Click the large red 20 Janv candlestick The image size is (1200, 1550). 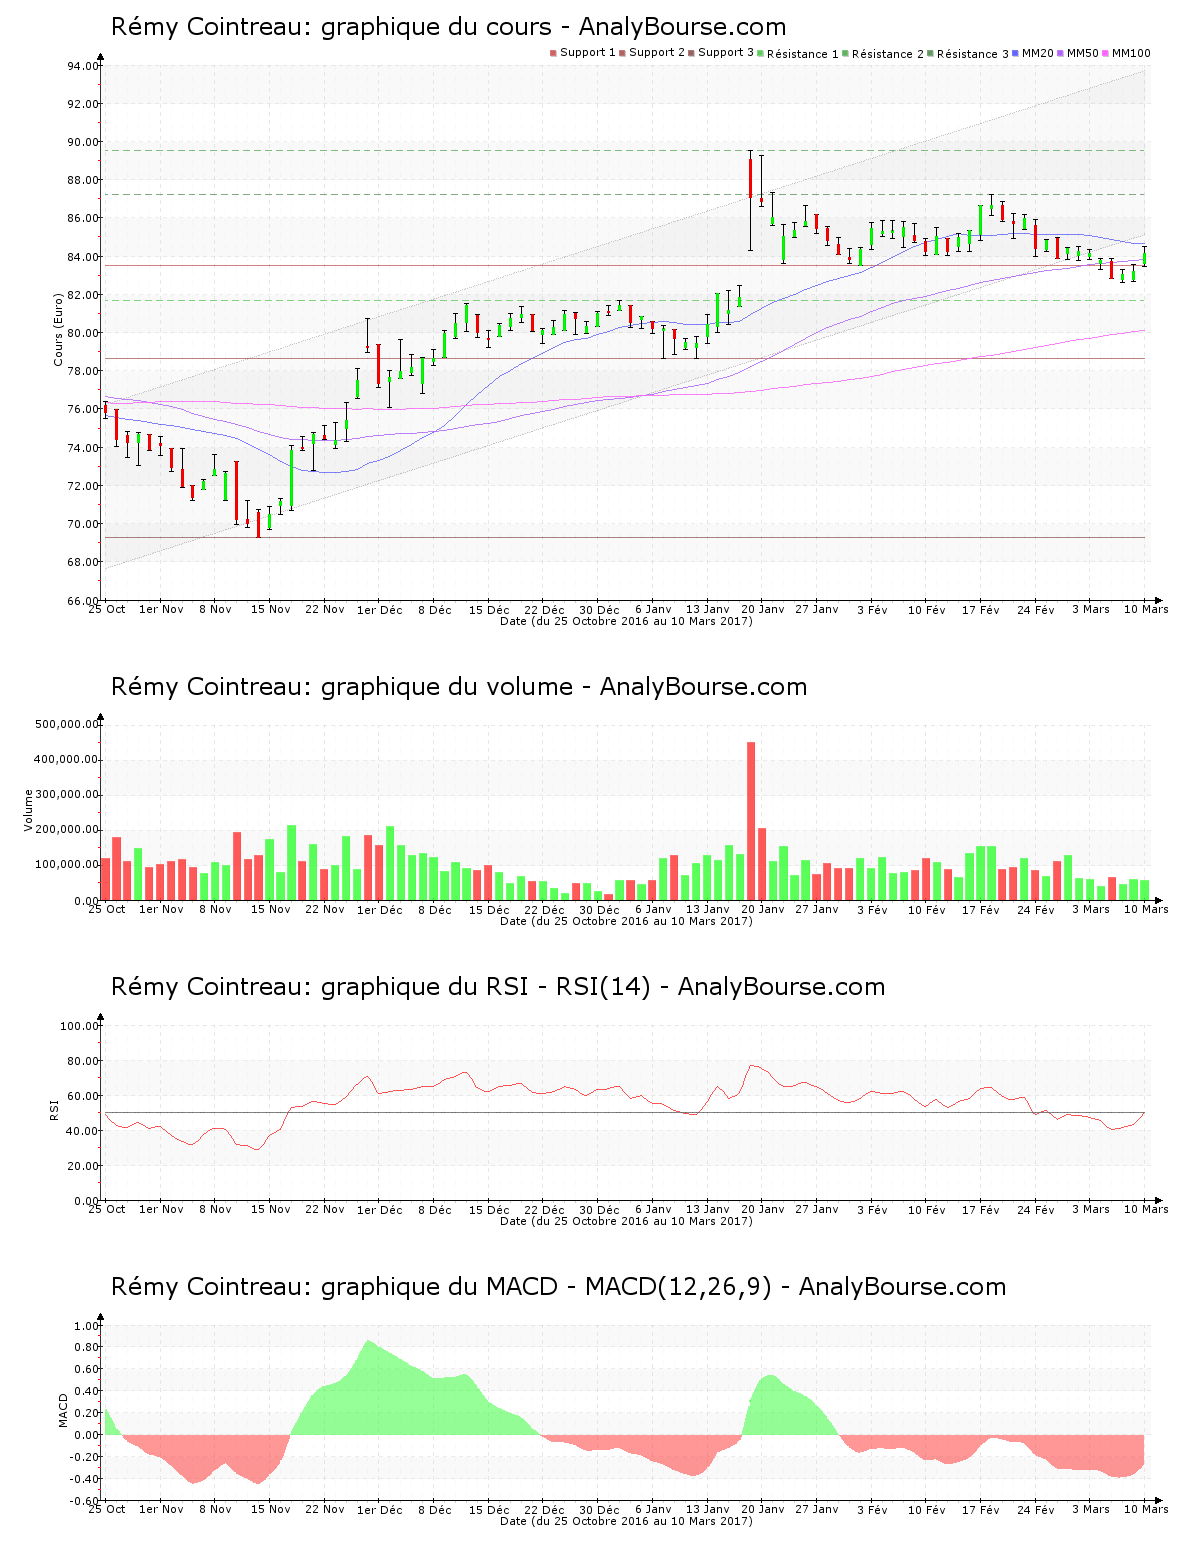(x=751, y=180)
